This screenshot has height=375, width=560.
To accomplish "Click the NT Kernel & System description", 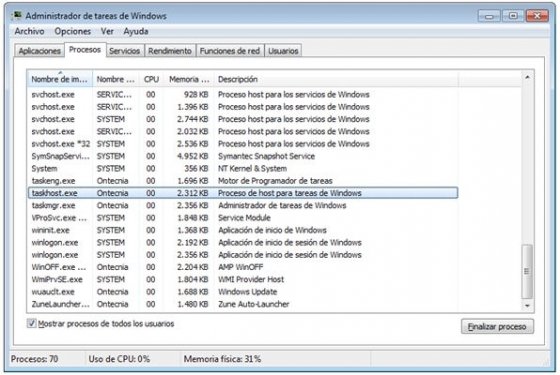I will [x=252, y=169].
